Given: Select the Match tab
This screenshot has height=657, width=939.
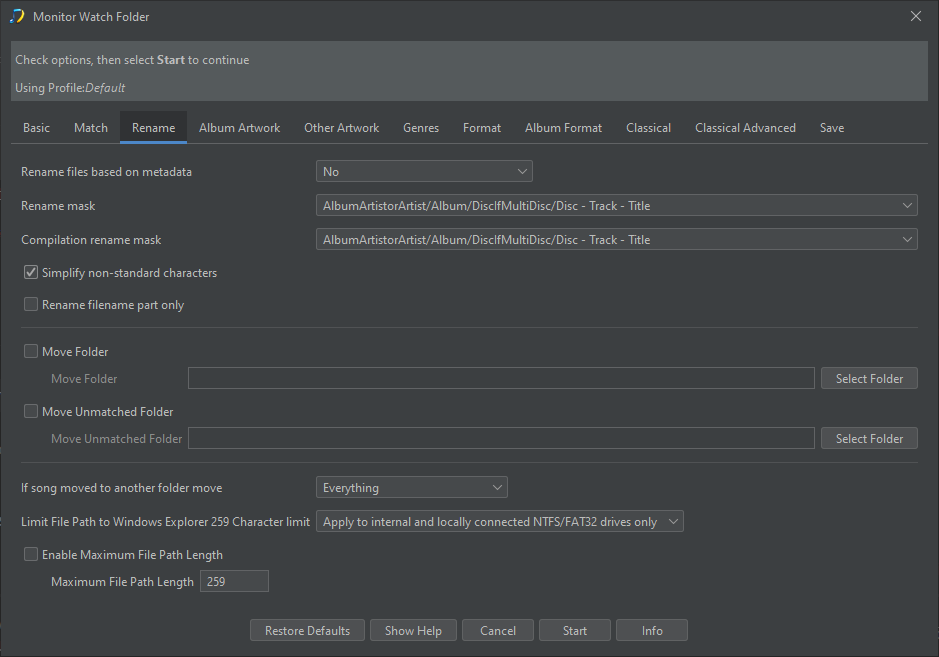Looking at the screenshot, I should pos(91,128).
